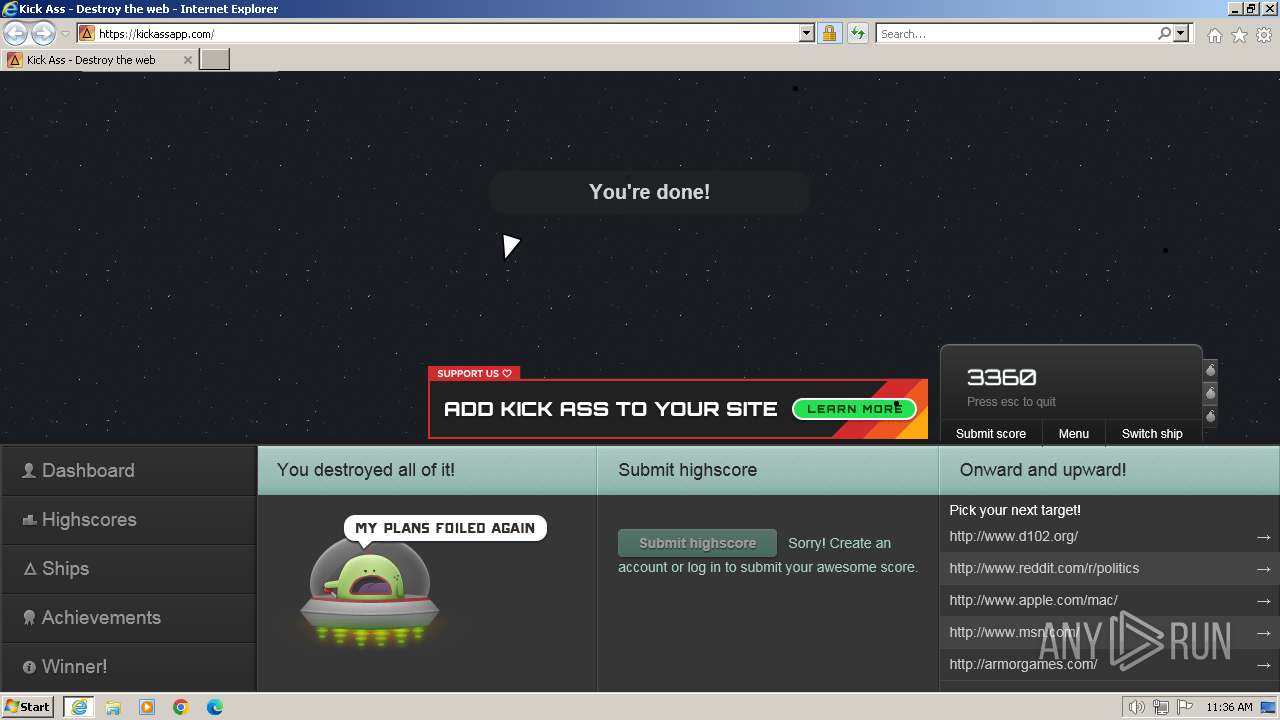Click the arrow next to d102.org

(x=1264, y=537)
